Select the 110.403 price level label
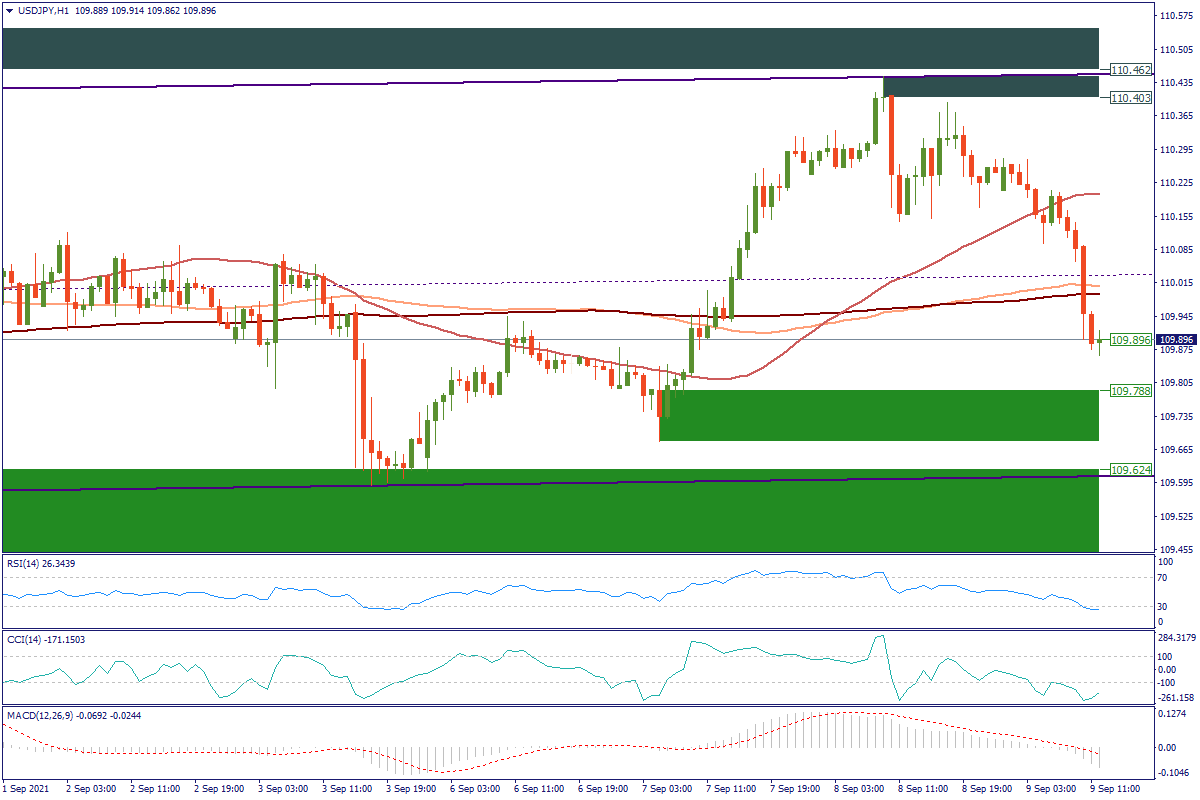 pos(1131,98)
